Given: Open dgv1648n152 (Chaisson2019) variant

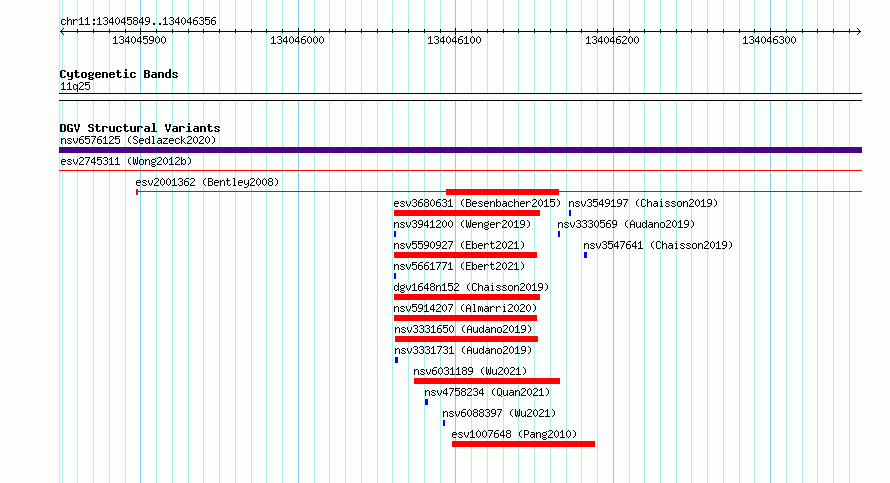Looking at the screenshot, I should [x=471, y=287].
